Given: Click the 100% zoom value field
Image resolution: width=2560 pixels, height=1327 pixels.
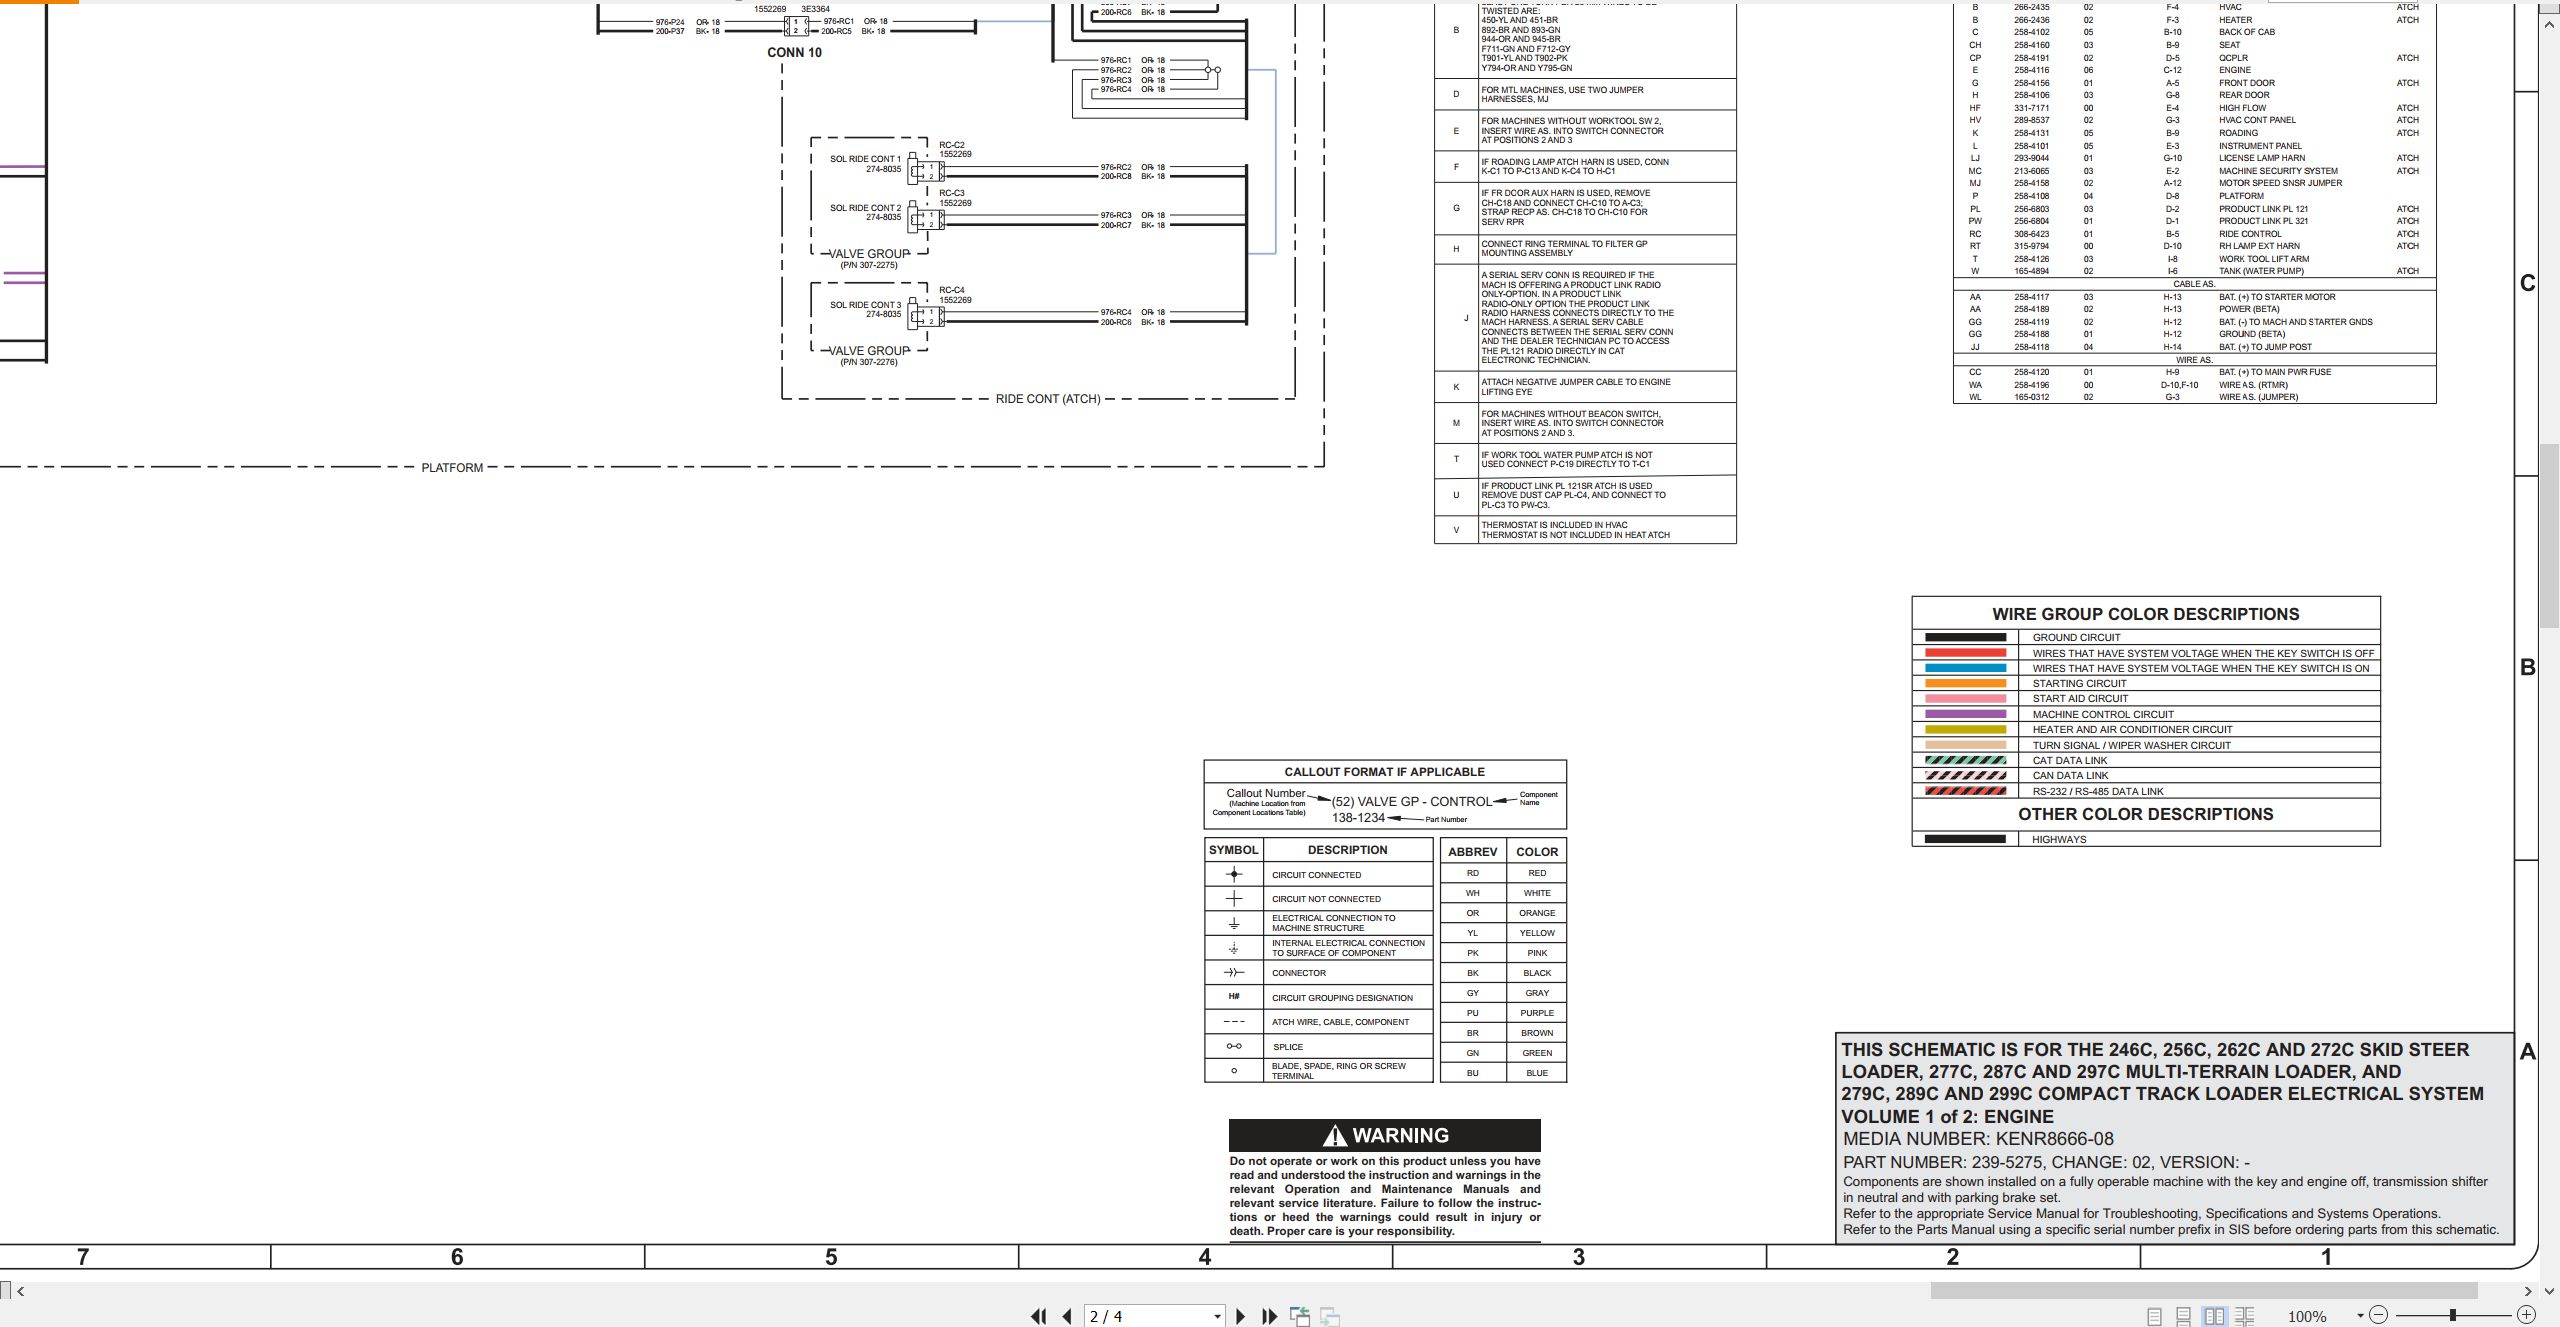Looking at the screenshot, I should coord(2308,1316).
